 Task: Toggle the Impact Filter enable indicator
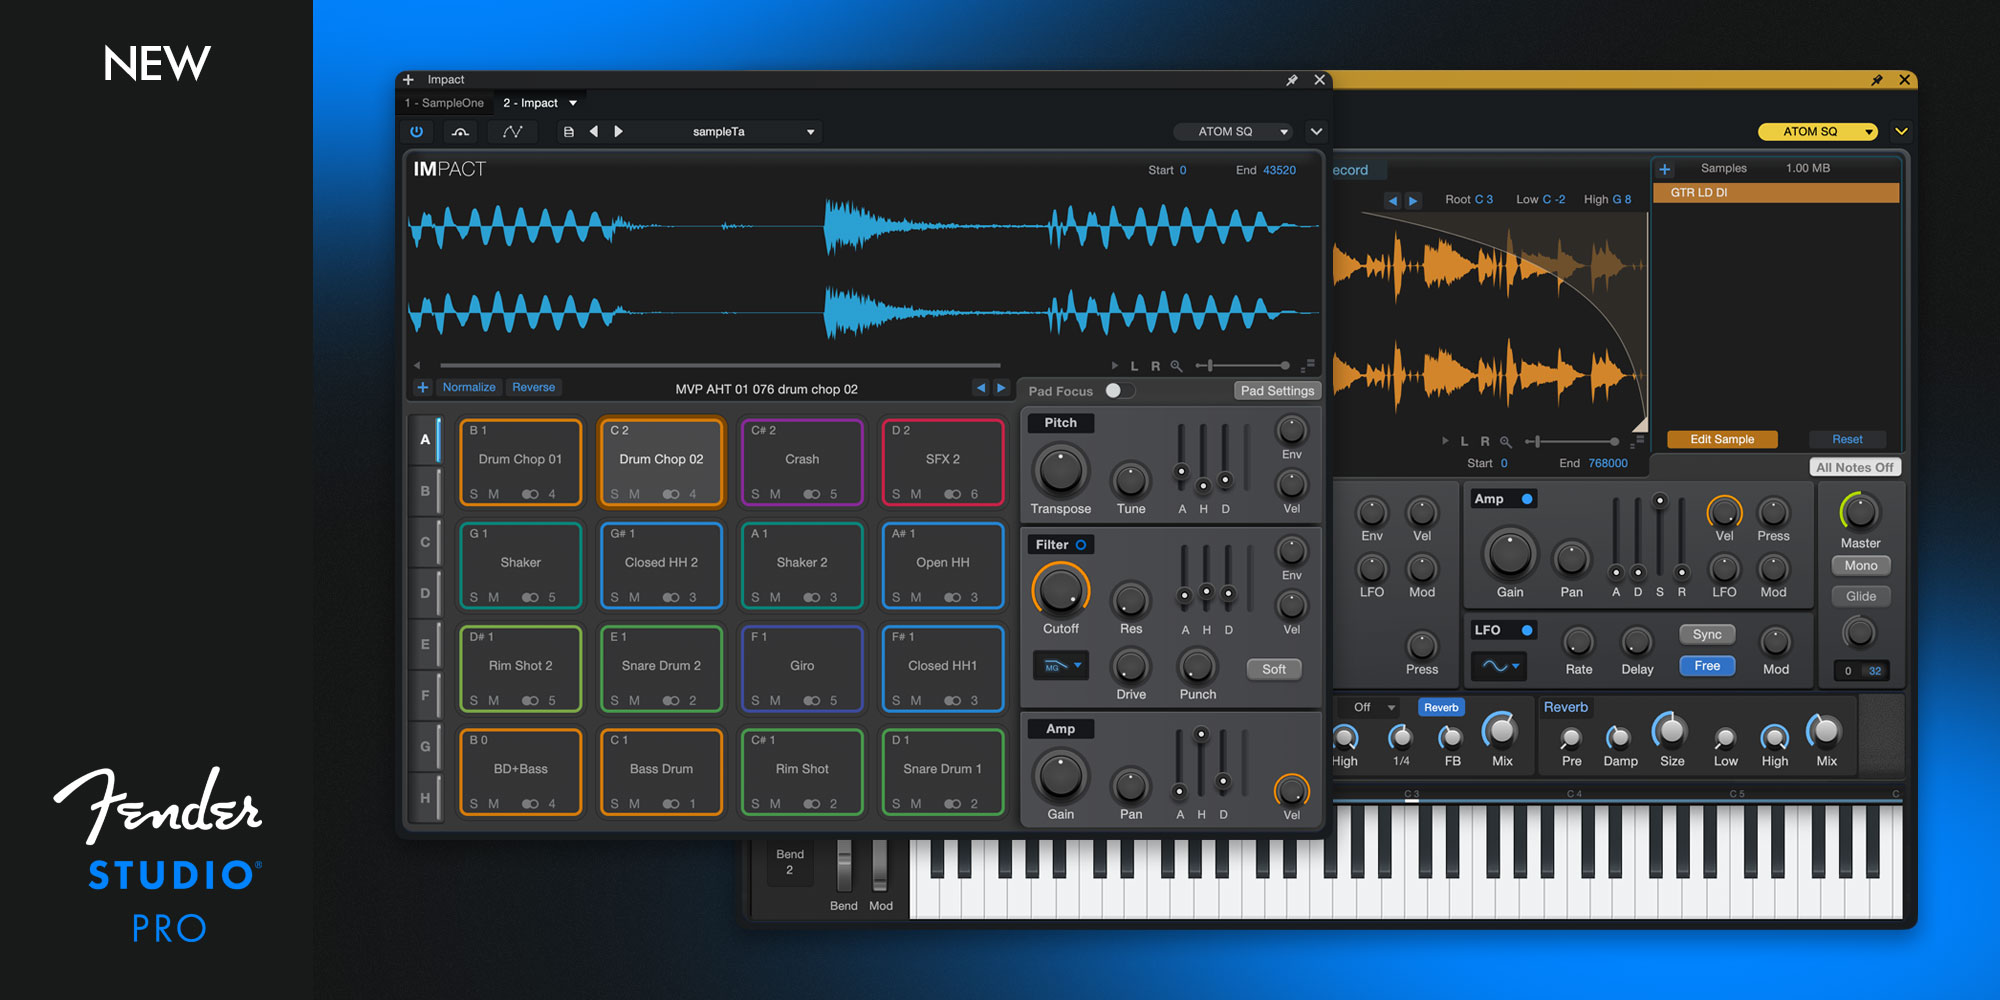coord(1081,545)
